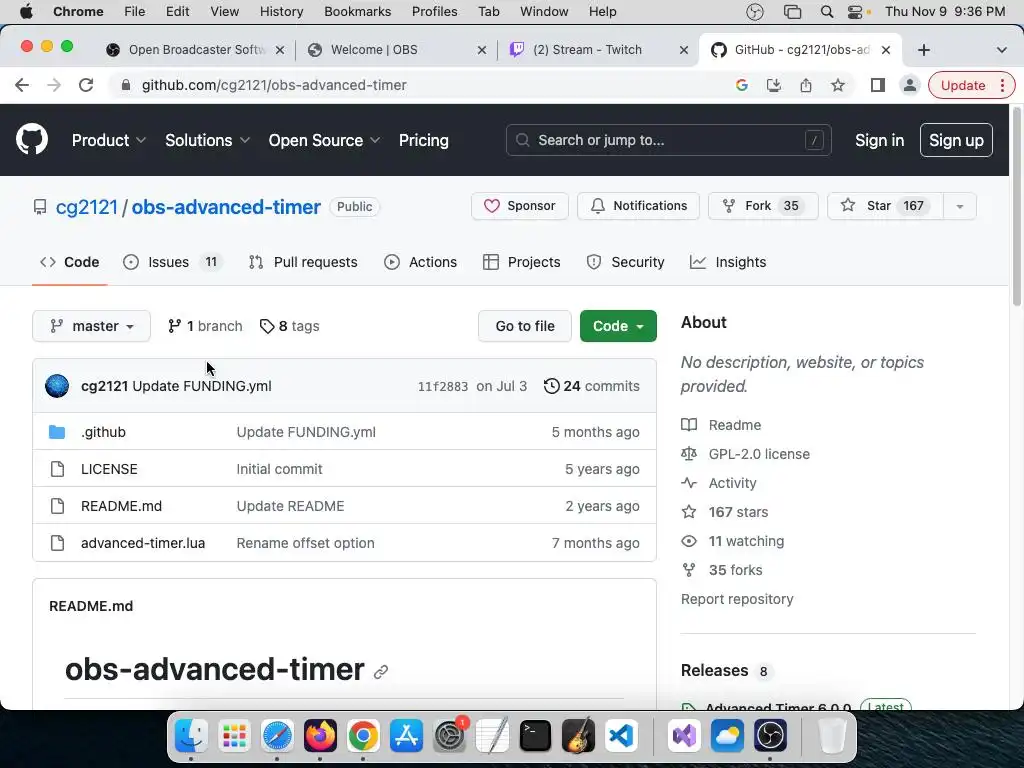Open the green Code dropdown
The image size is (1024, 768).
pos(618,326)
